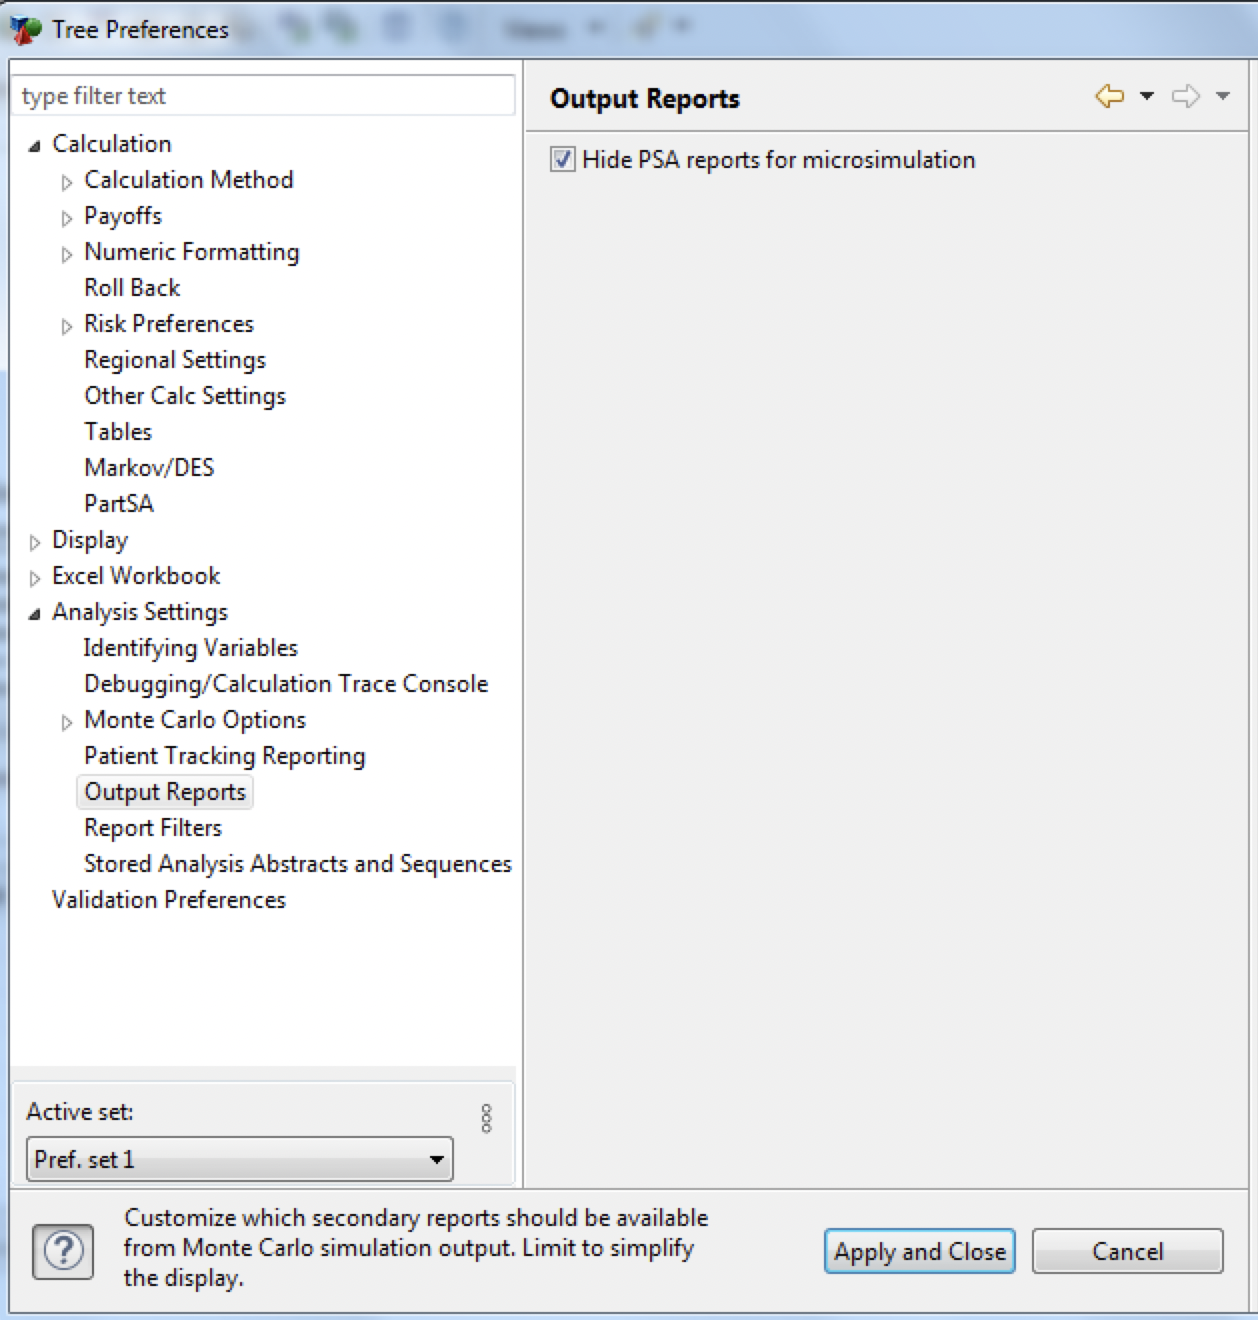Collapse the Analysis Settings tree section
1258x1320 pixels.
(35, 612)
